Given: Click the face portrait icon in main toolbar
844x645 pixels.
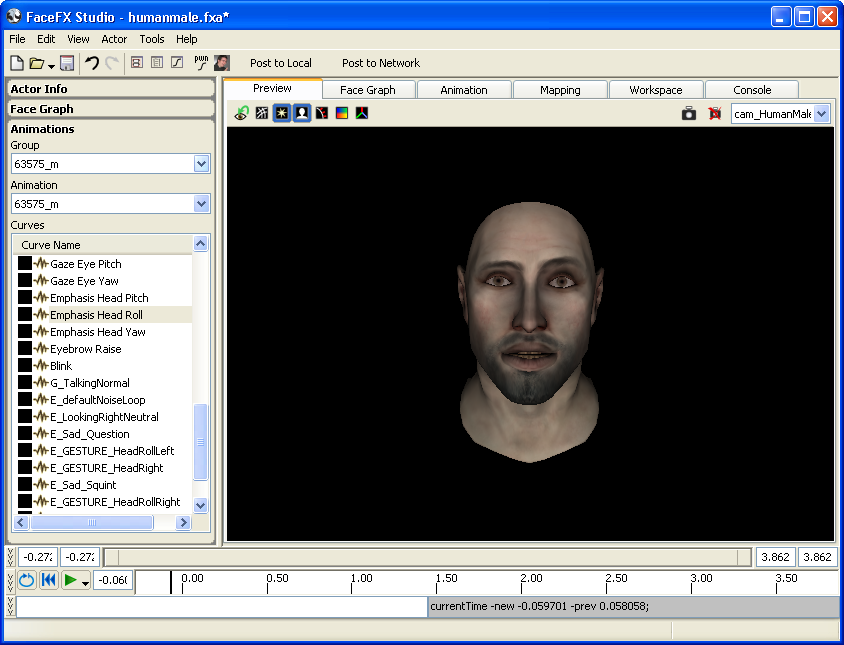Looking at the screenshot, I should [221, 63].
